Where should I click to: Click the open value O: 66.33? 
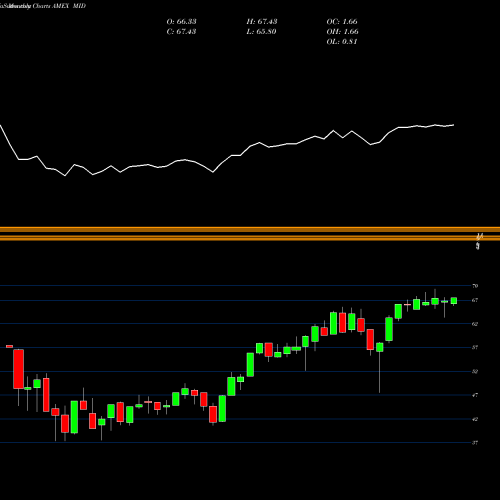coord(181,22)
